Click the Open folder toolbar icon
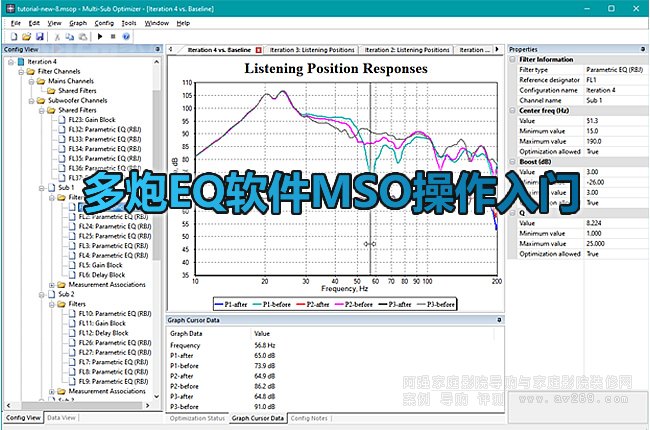650x430 pixels. tap(27, 37)
